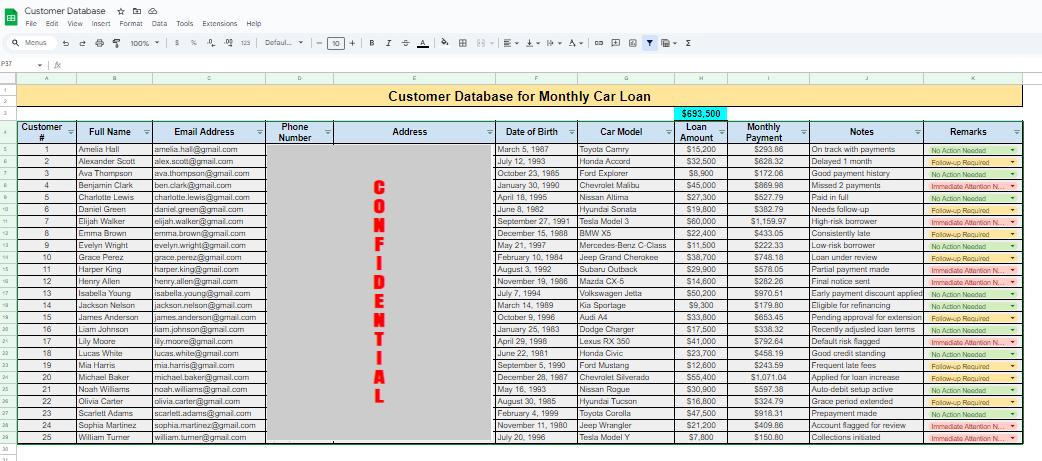Open the fill color picker

445,43
